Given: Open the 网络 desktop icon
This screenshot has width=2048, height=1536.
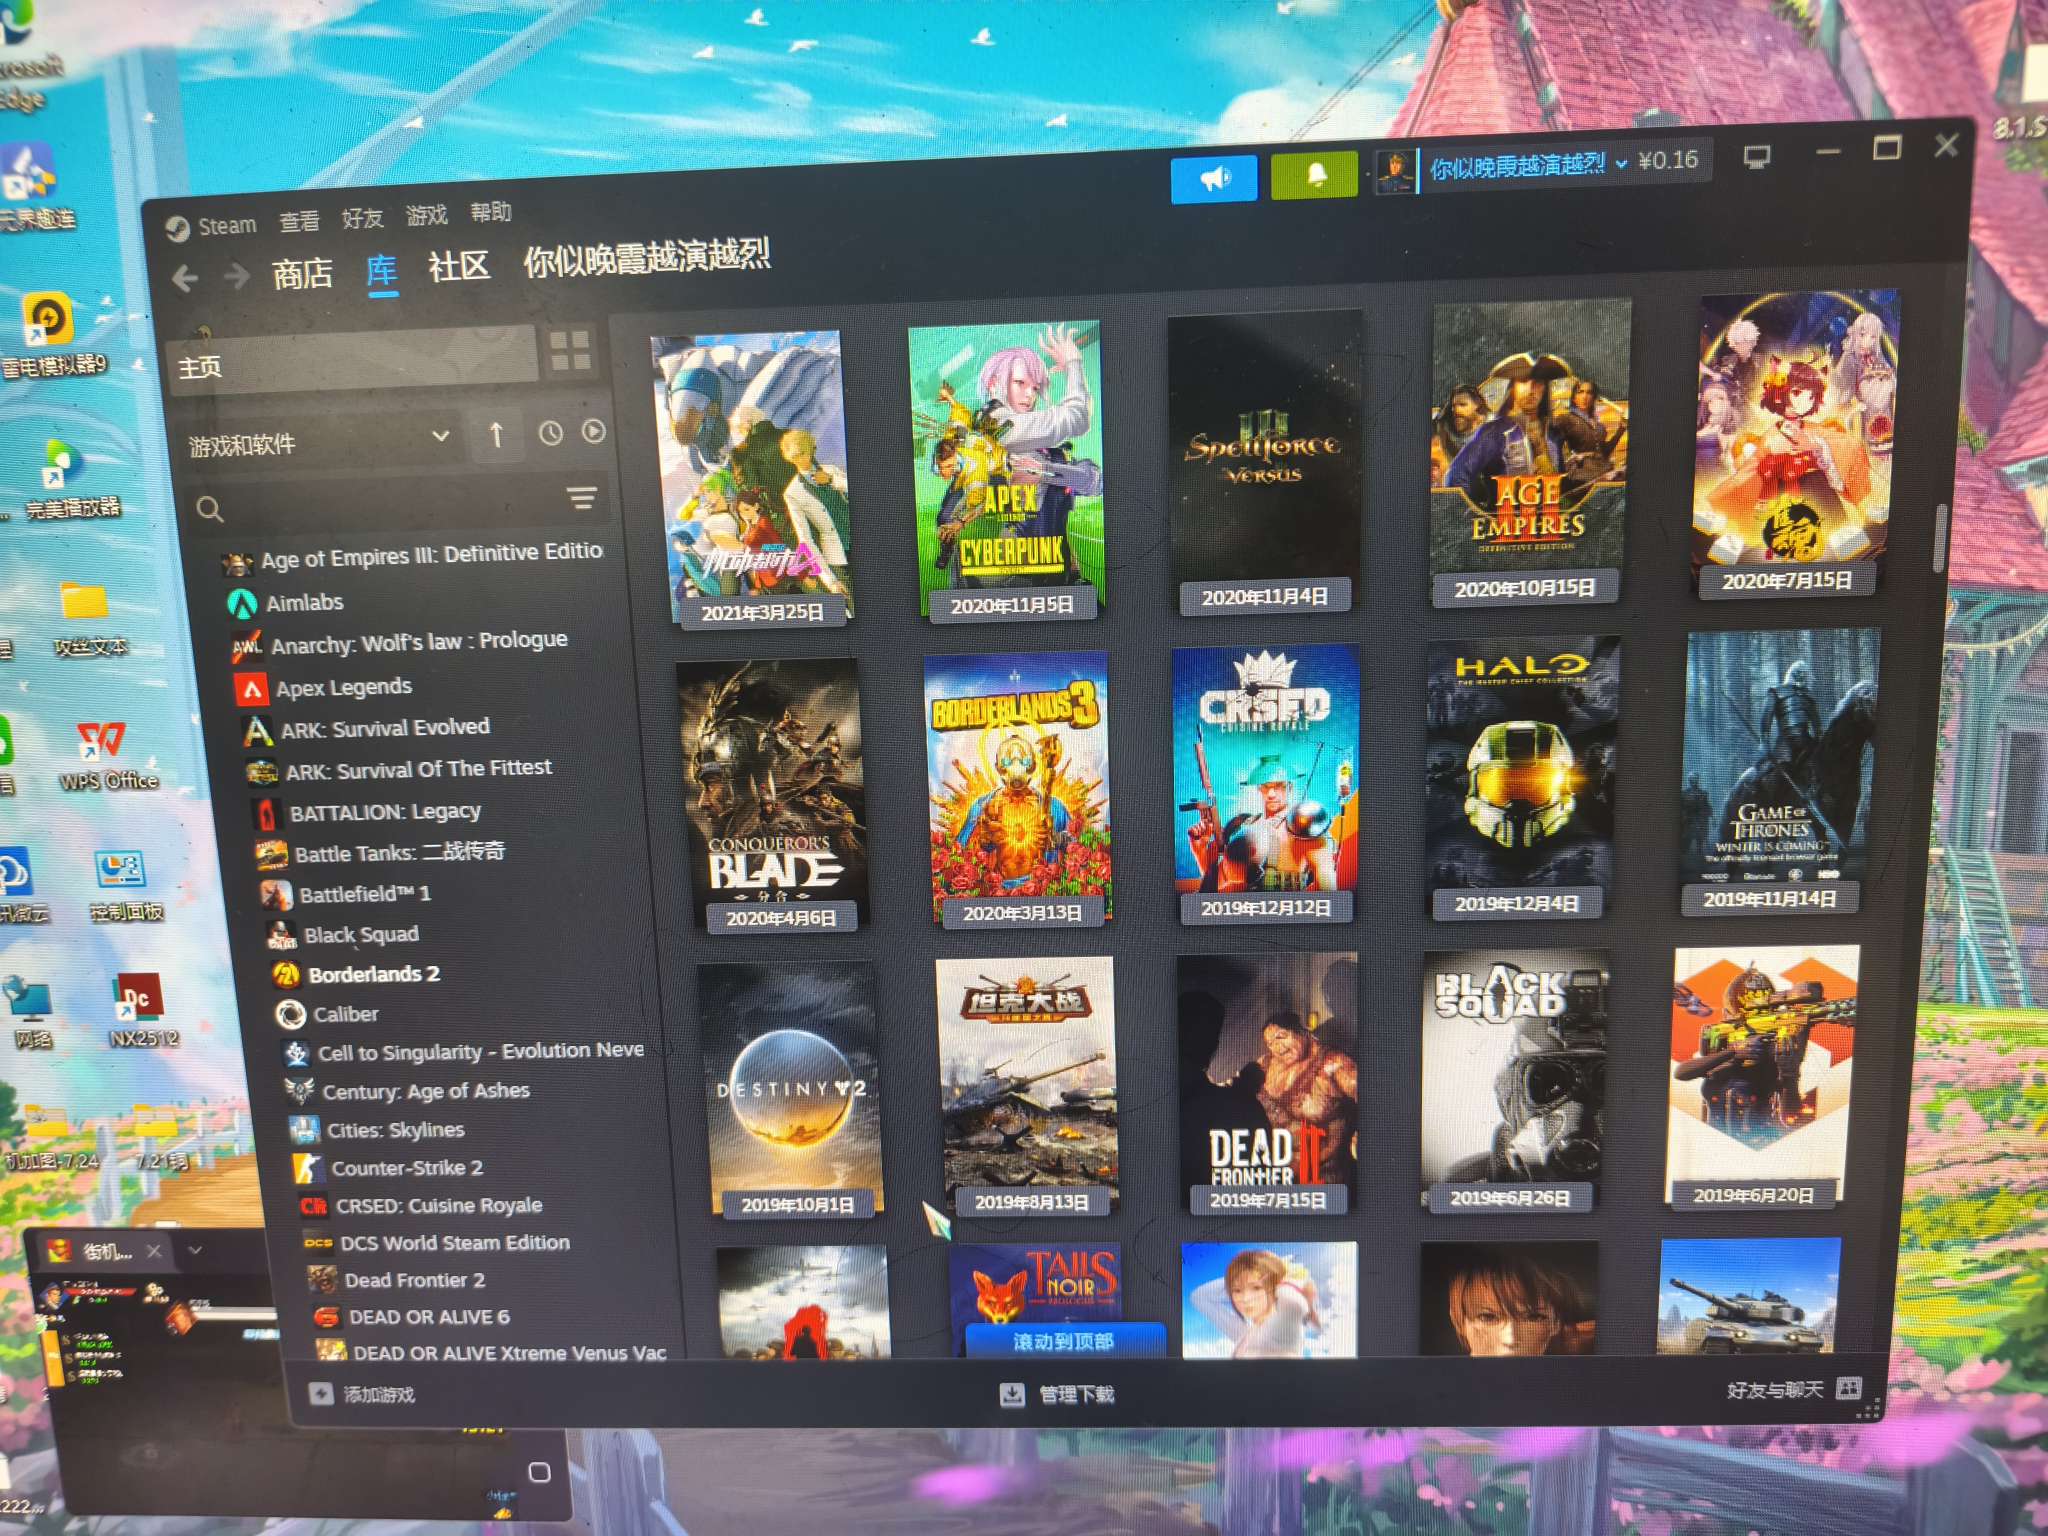Looking at the screenshot, I should point(30,1012).
